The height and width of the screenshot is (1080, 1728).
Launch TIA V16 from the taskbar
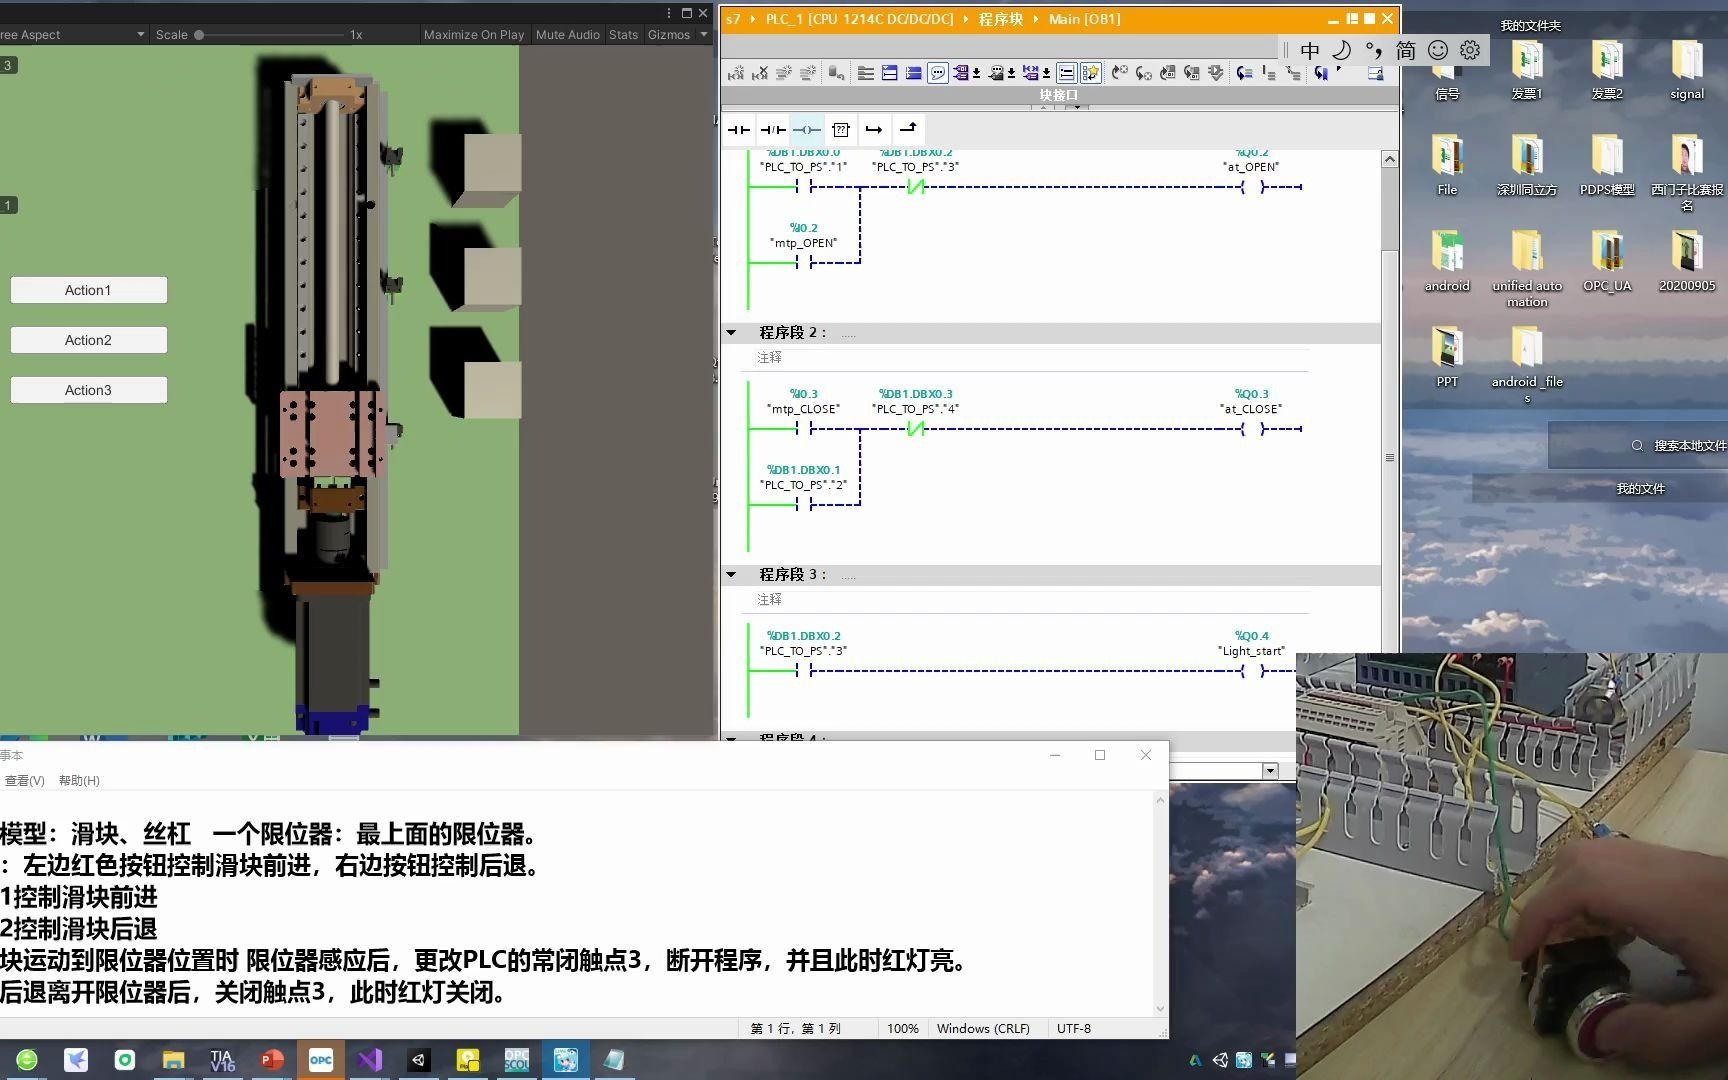tap(222, 1059)
